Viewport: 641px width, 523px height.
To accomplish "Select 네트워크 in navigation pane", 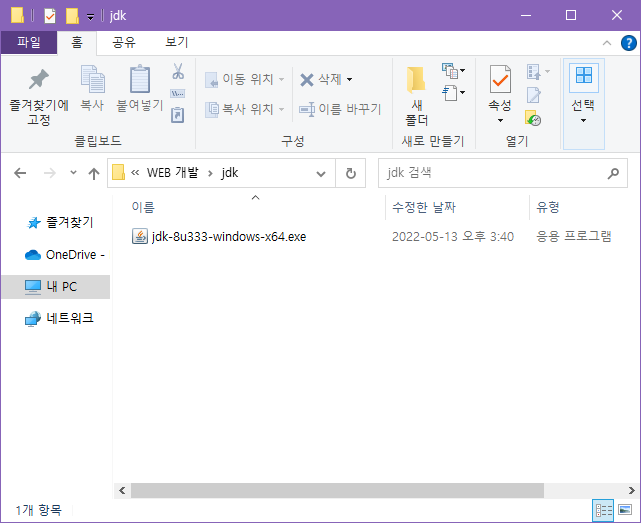I will point(60,318).
